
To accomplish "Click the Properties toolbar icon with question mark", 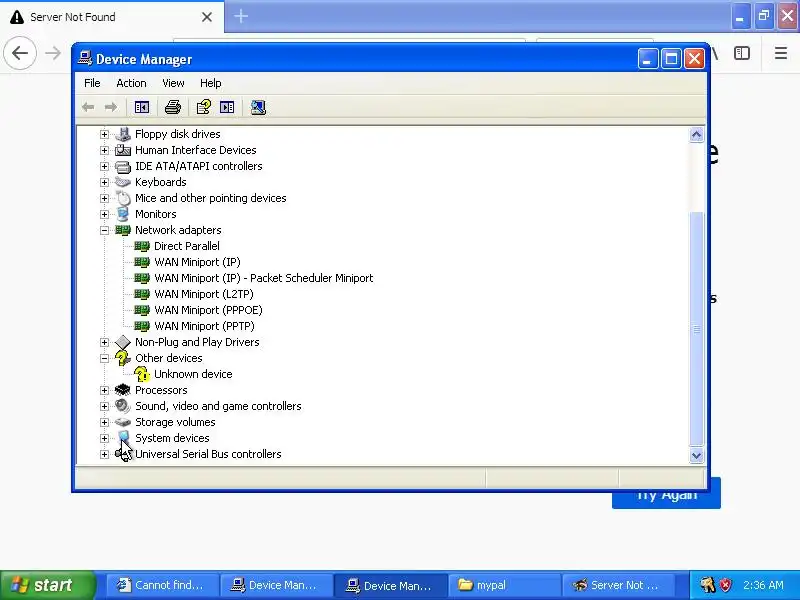I will [203, 107].
